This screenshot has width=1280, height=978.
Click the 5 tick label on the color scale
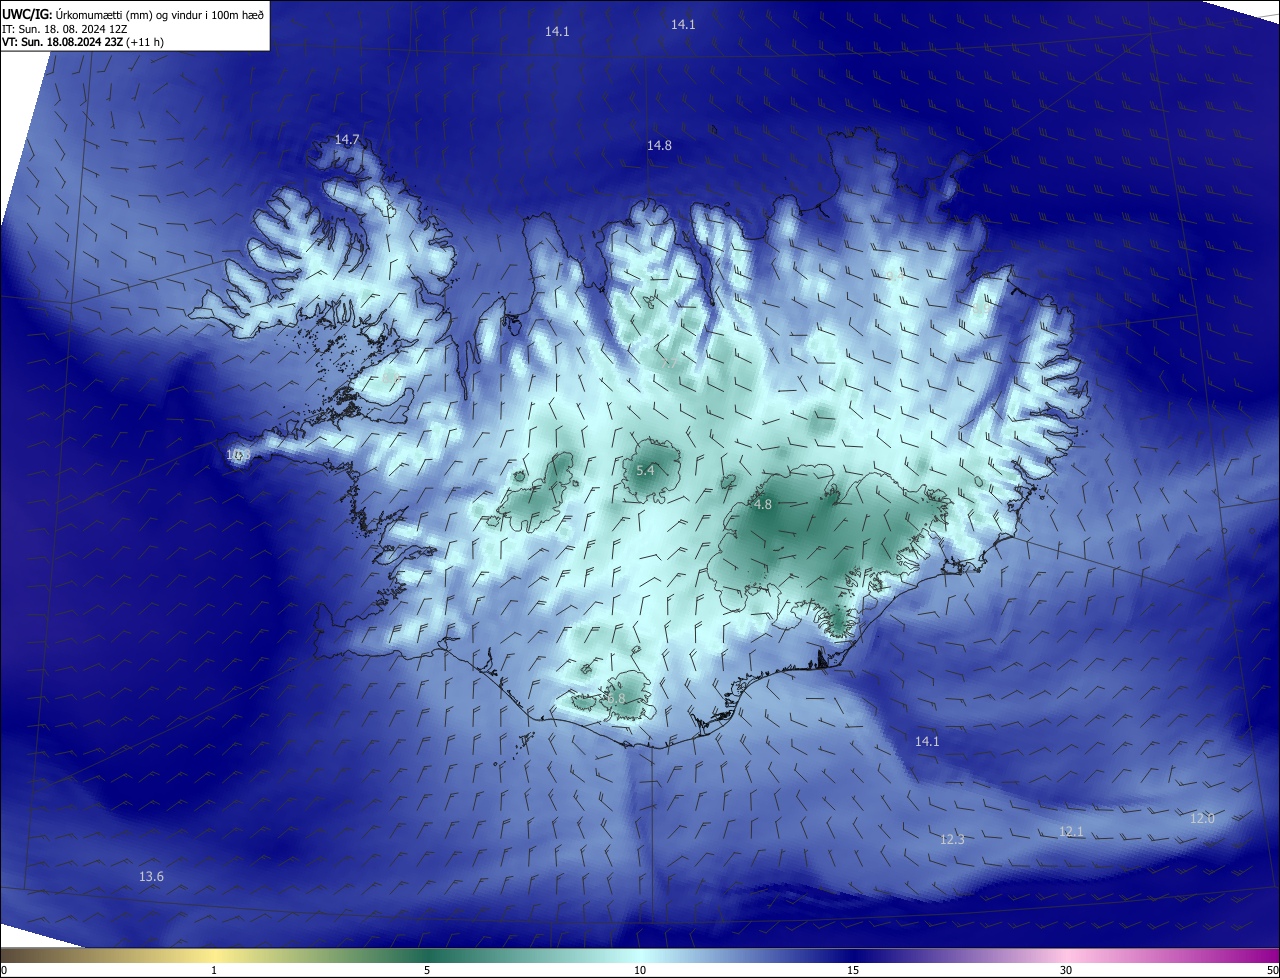(x=427, y=970)
